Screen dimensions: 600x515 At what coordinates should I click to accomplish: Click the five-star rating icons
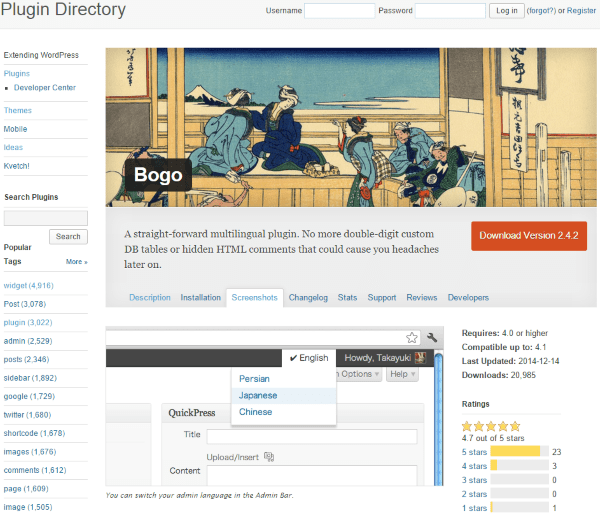tap(485, 426)
